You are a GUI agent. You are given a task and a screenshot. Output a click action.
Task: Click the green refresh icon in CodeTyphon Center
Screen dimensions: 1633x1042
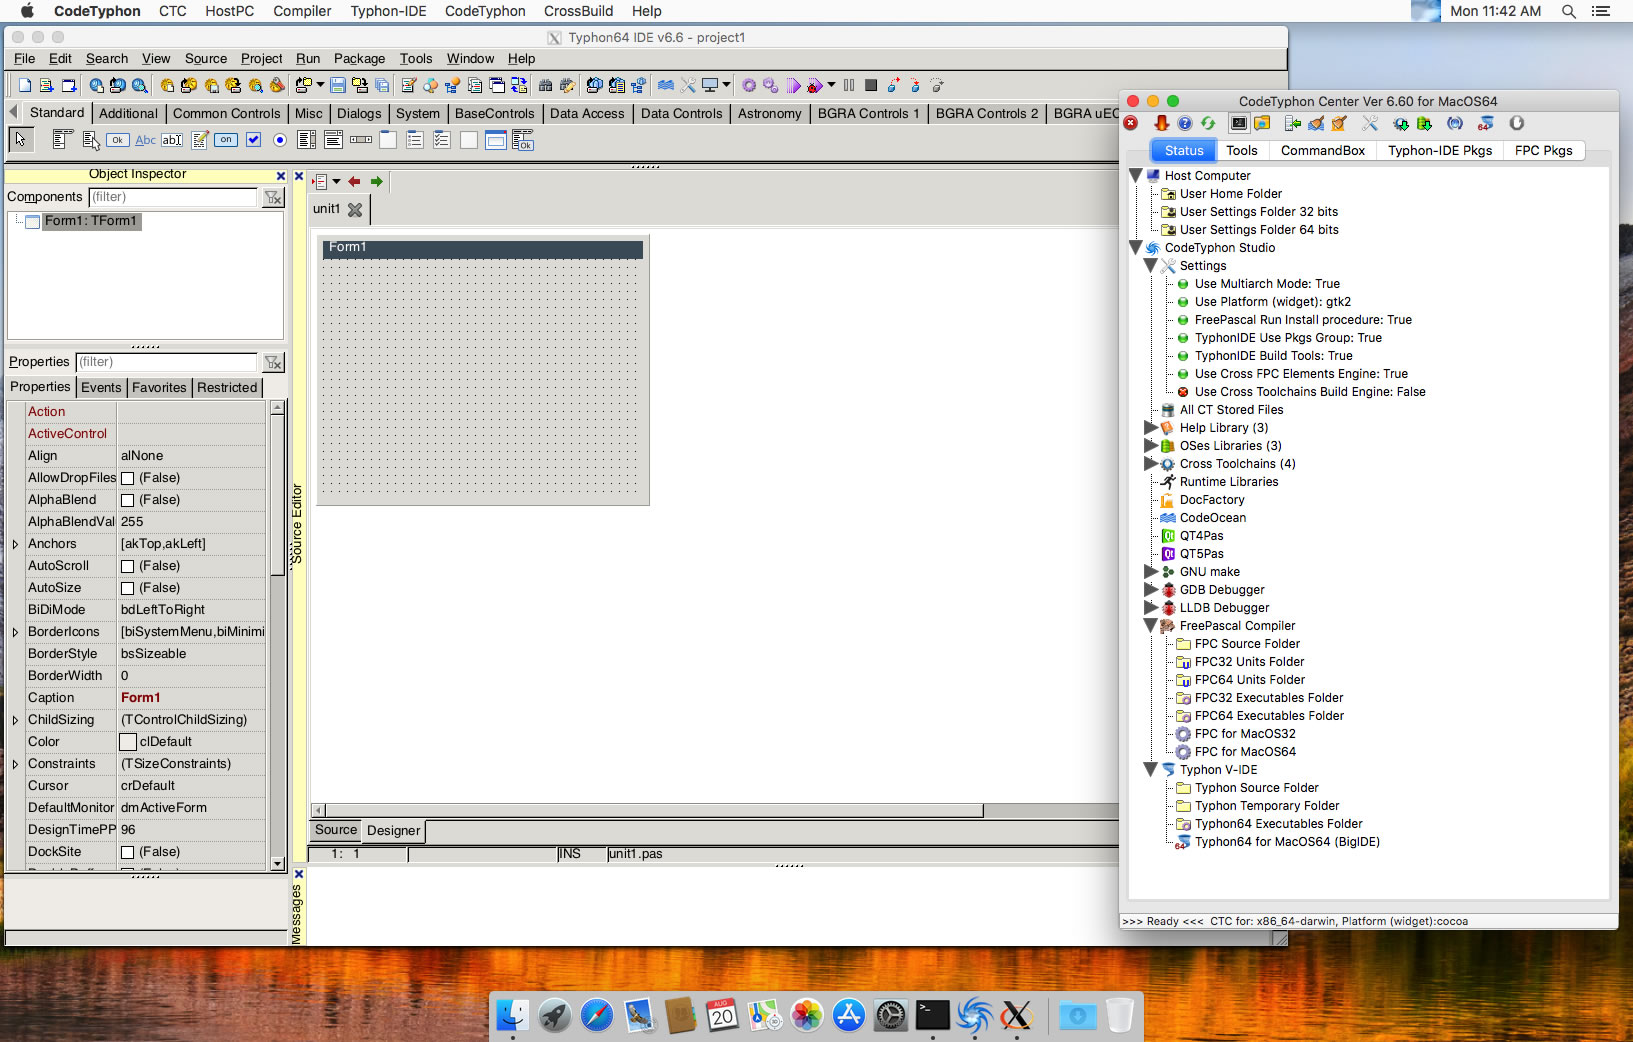coord(1208,123)
